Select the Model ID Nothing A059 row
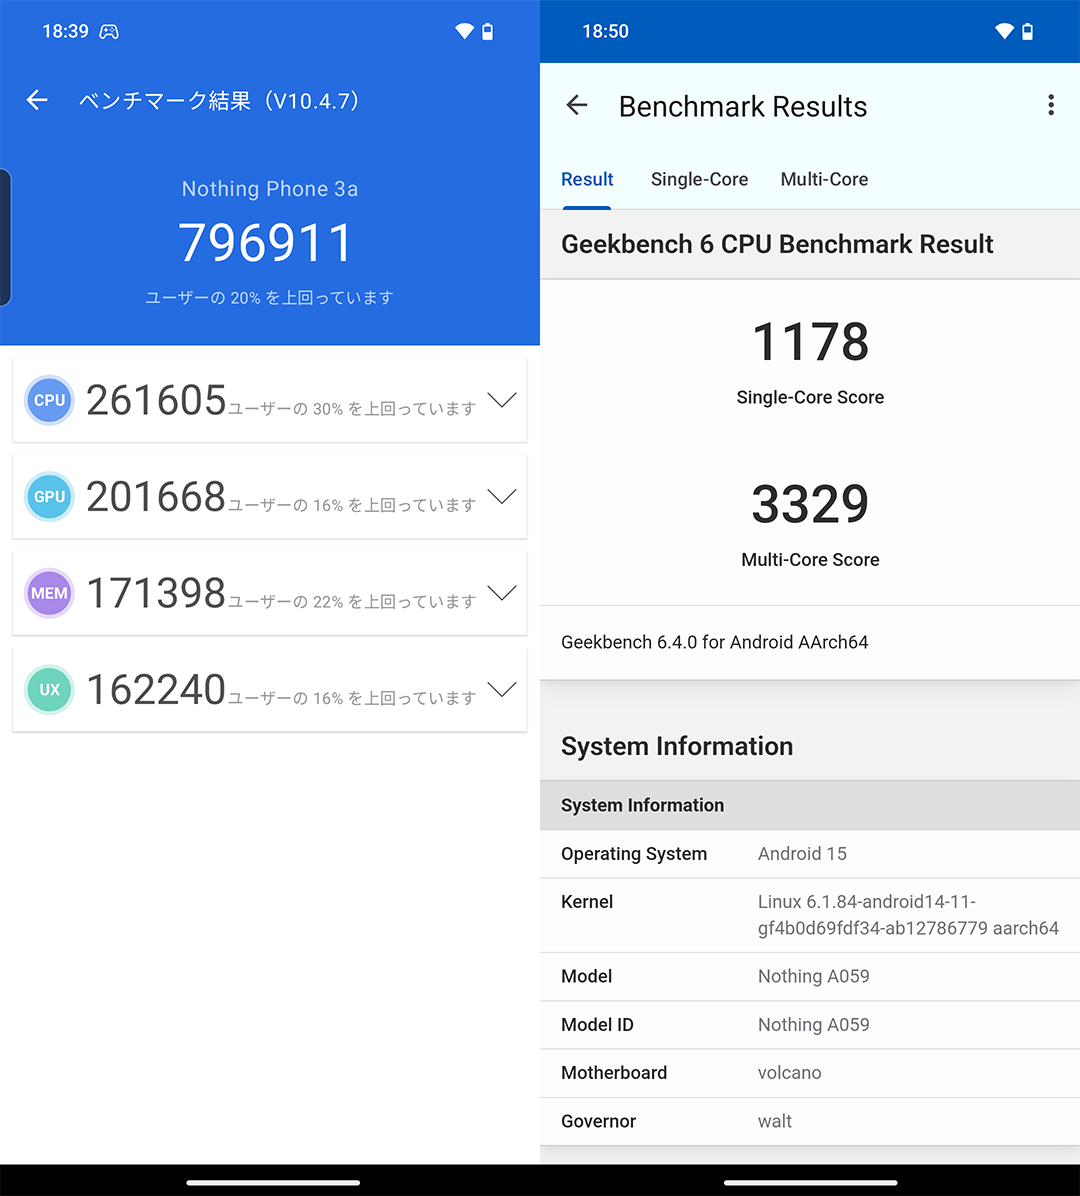Screen dimensions: 1080x1196 tap(810, 1024)
